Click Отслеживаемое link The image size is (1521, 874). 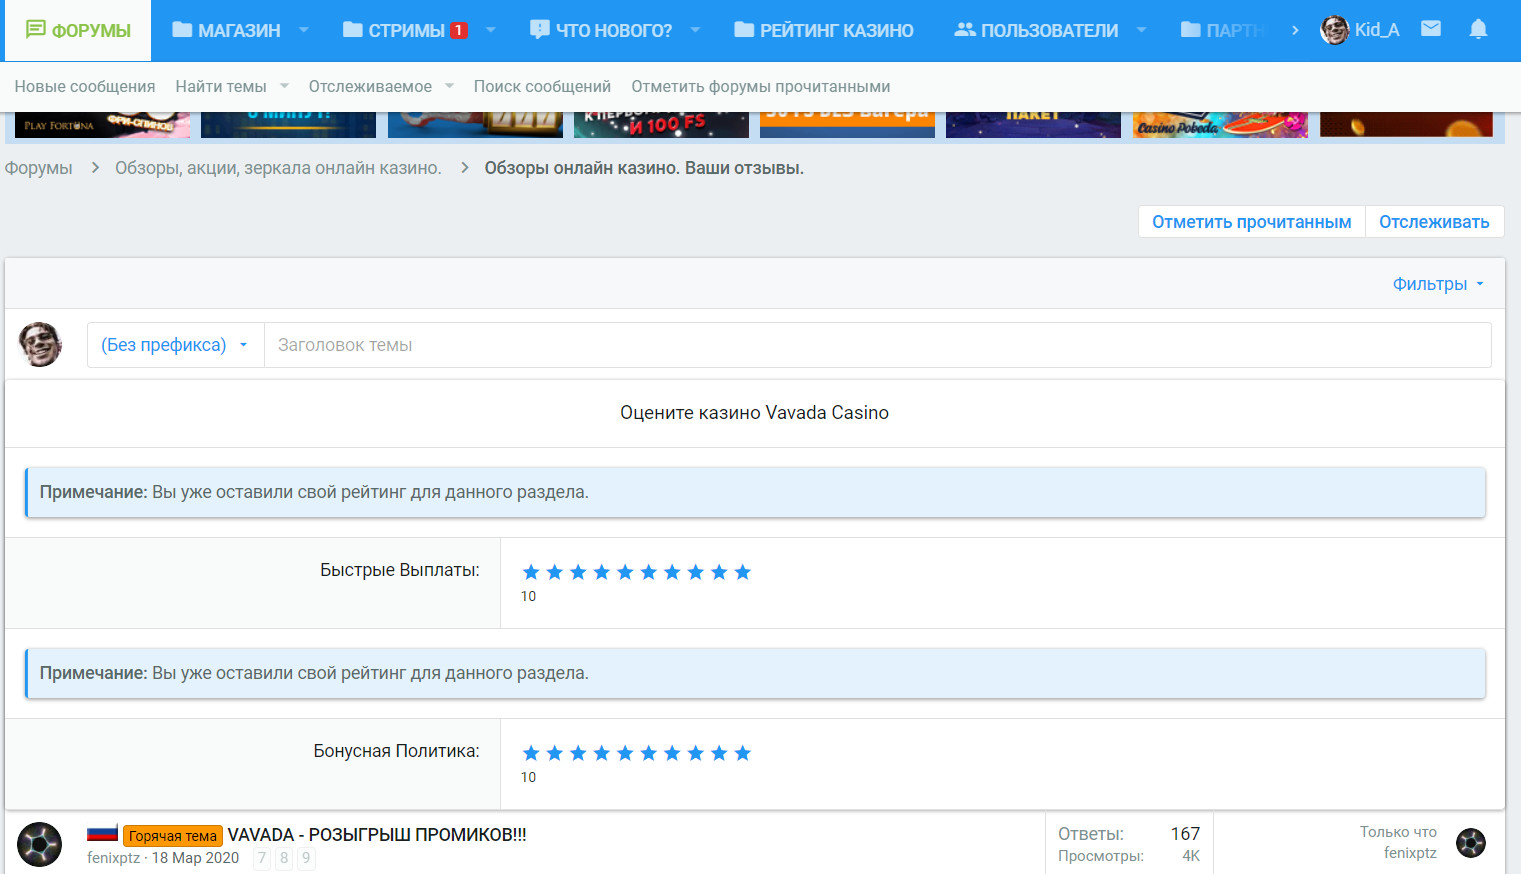370,87
